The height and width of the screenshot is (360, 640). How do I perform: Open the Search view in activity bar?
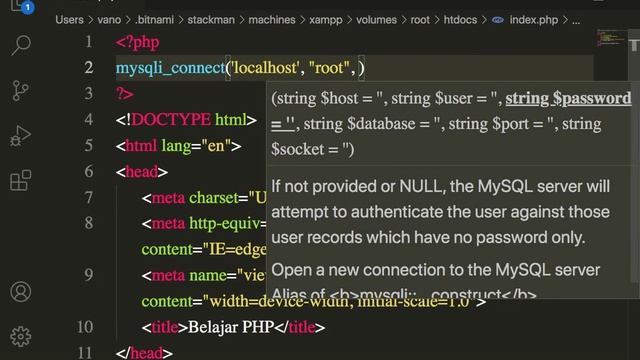(20, 45)
